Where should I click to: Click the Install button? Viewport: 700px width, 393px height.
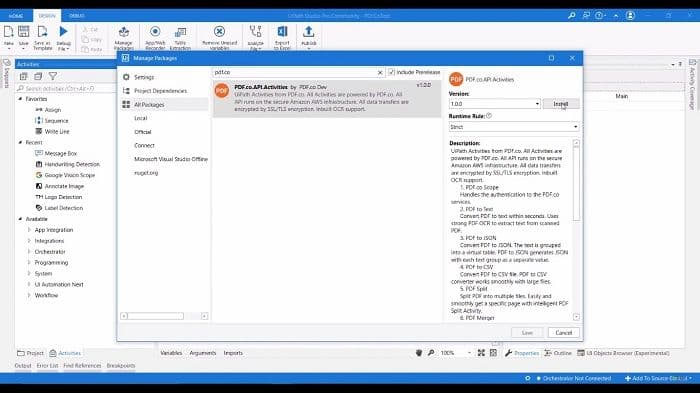pos(561,104)
